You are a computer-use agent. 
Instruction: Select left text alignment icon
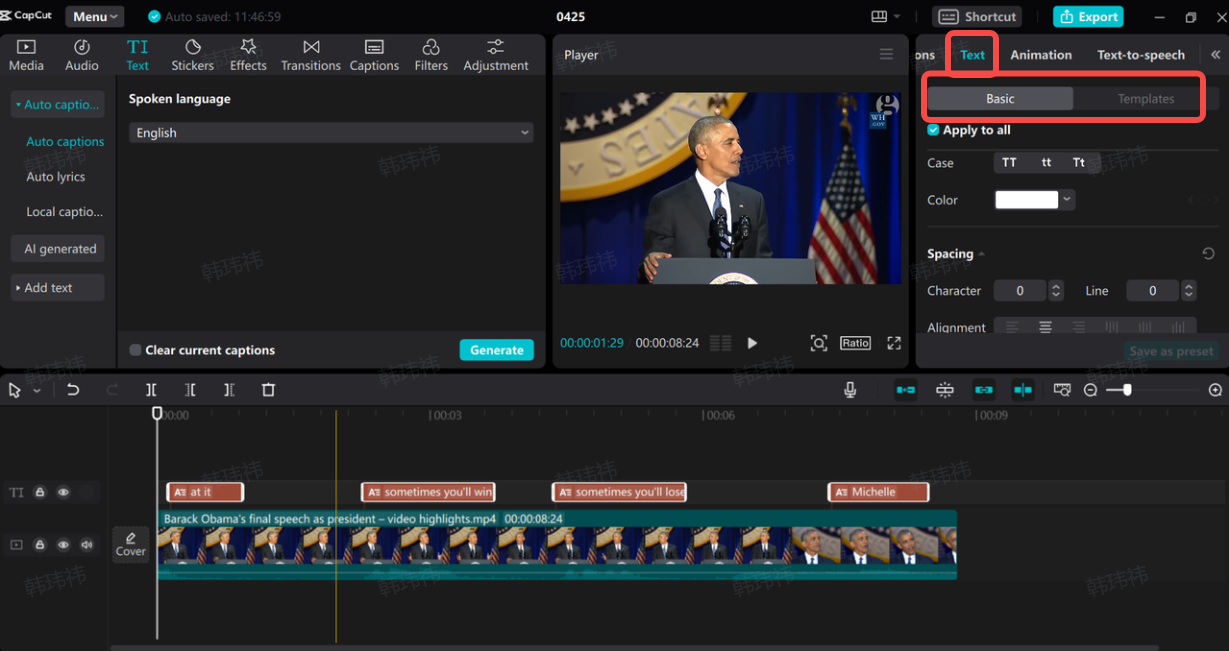click(1012, 327)
